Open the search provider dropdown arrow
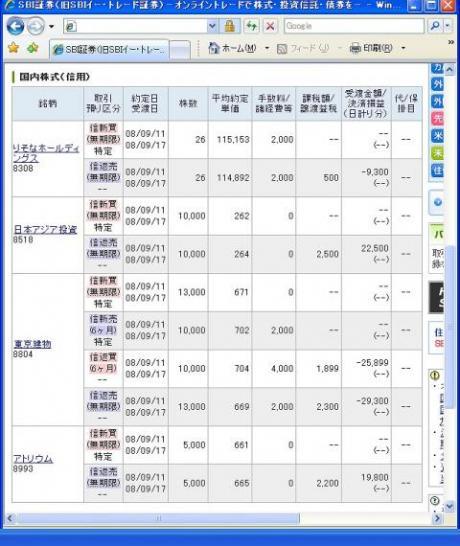This screenshot has height=546, width=460. [x=447, y=26]
